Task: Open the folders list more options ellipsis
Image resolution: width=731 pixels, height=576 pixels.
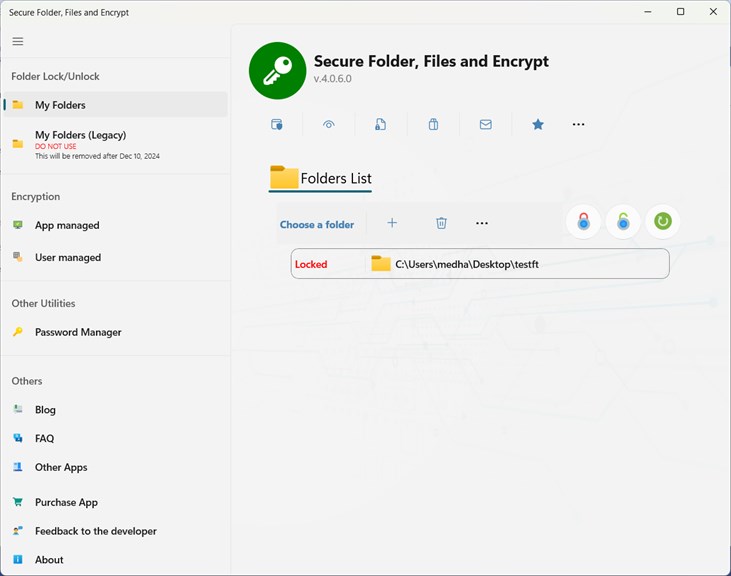Action: tap(482, 223)
